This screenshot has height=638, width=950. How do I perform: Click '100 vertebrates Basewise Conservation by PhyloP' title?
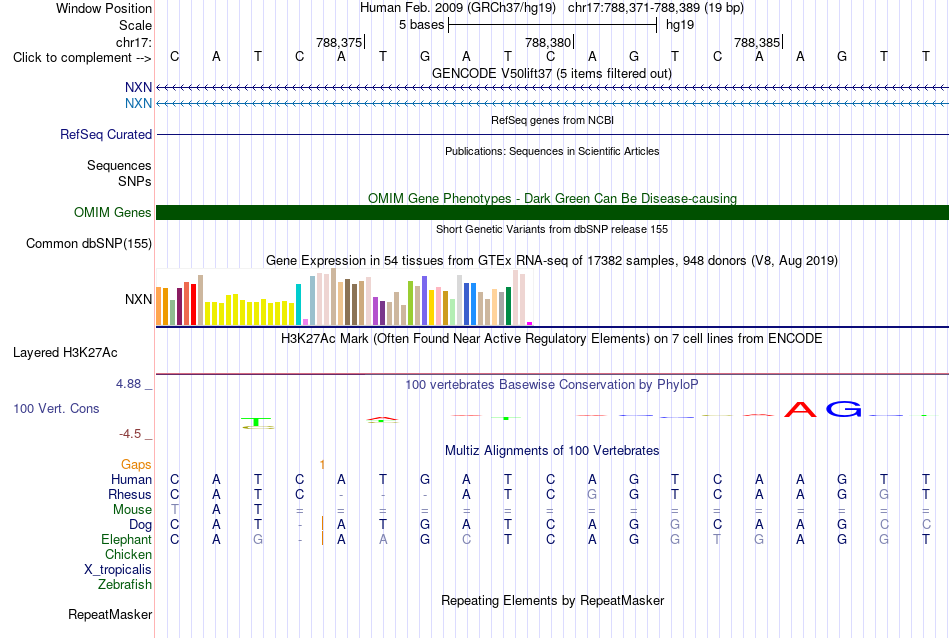[552, 384]
